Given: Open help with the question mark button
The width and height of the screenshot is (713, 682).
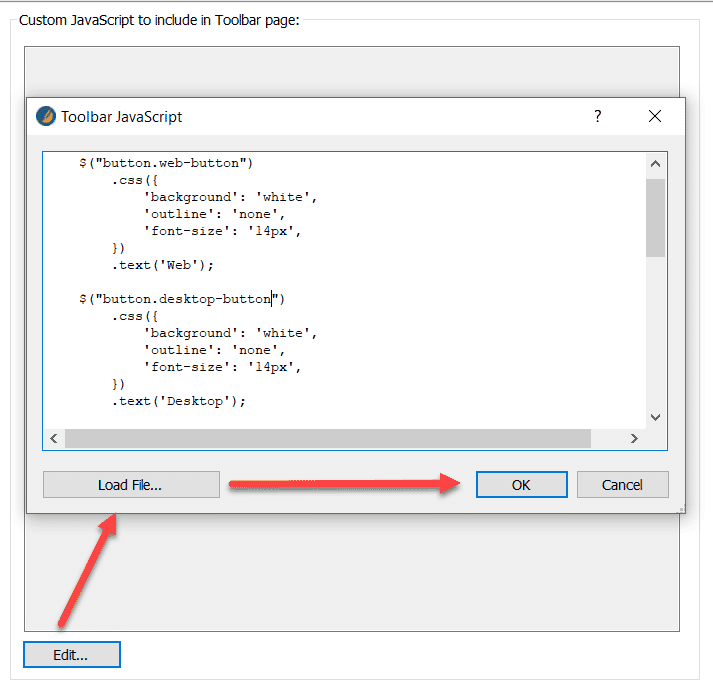Looking at the screenshot, I should [x=598, y=116].
